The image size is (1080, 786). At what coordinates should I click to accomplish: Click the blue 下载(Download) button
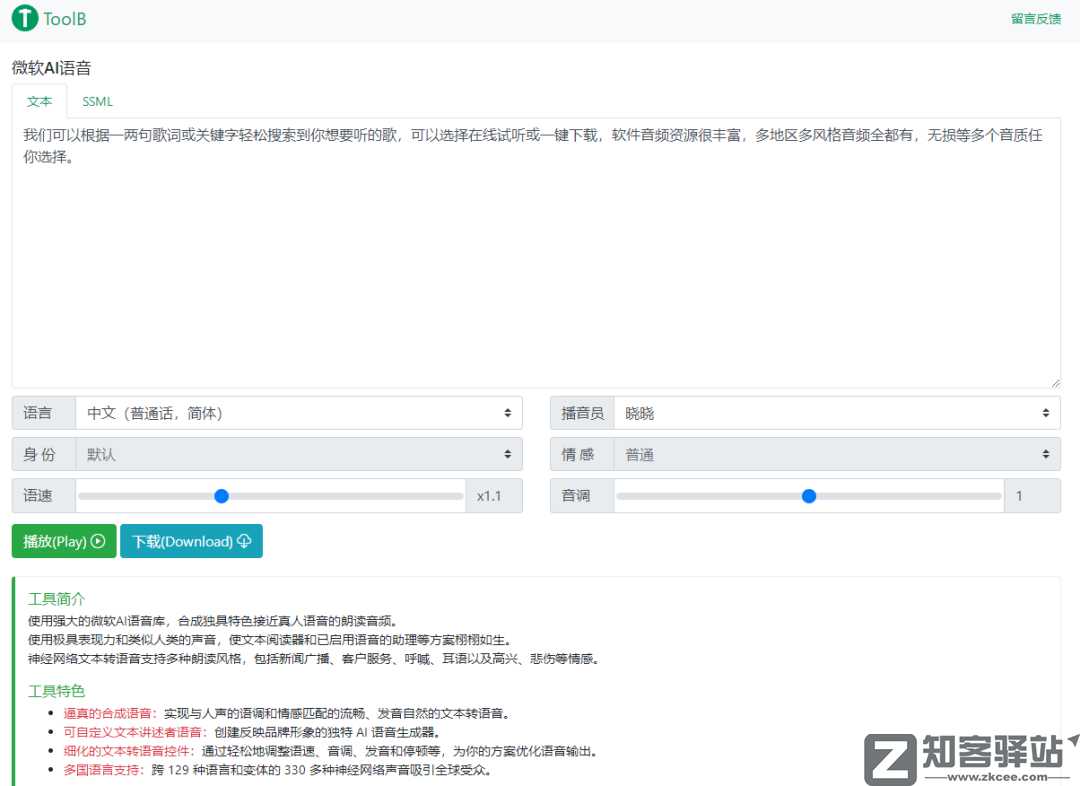tap(191, 541)
